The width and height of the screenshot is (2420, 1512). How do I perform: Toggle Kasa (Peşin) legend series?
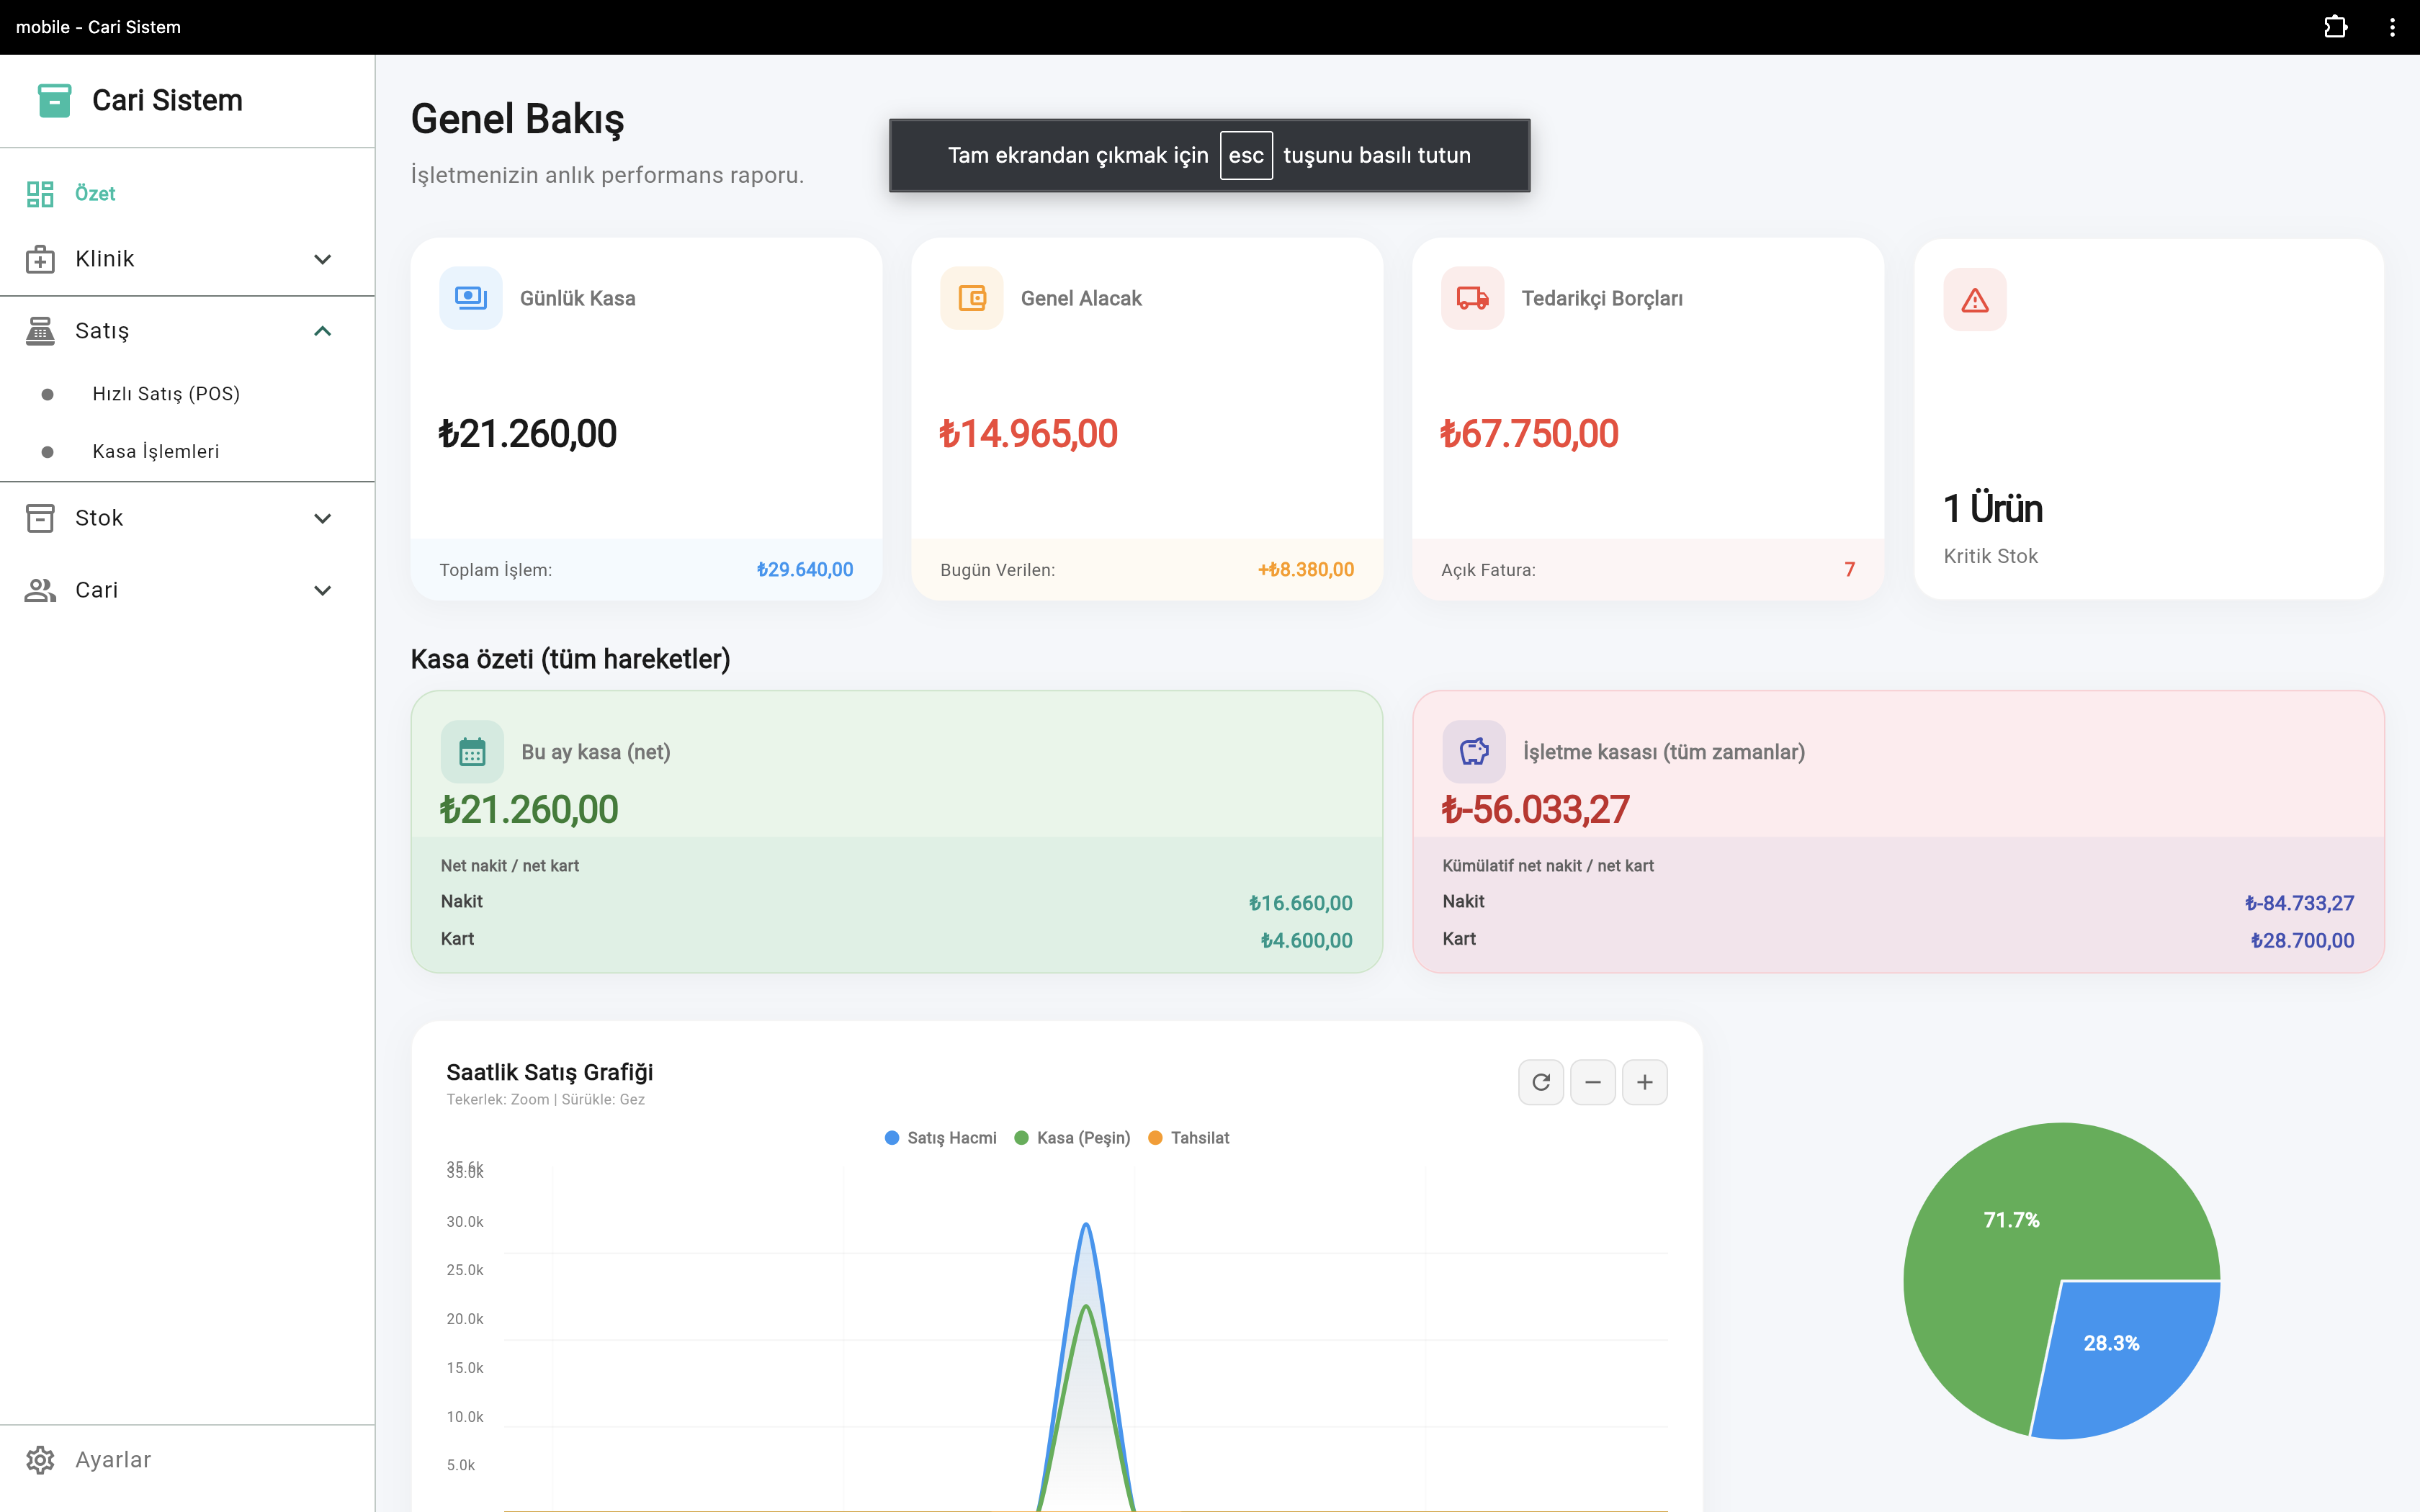[1072, 1138]
